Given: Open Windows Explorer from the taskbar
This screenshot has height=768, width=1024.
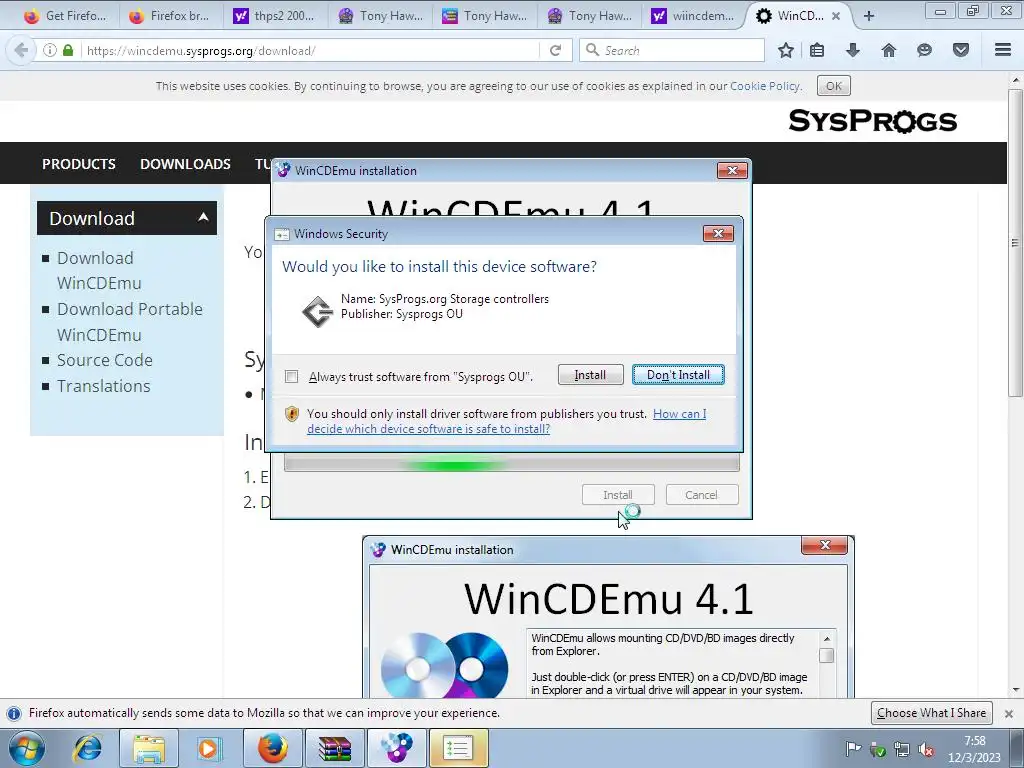Looking at the screenshot, I should pos(149,748).
